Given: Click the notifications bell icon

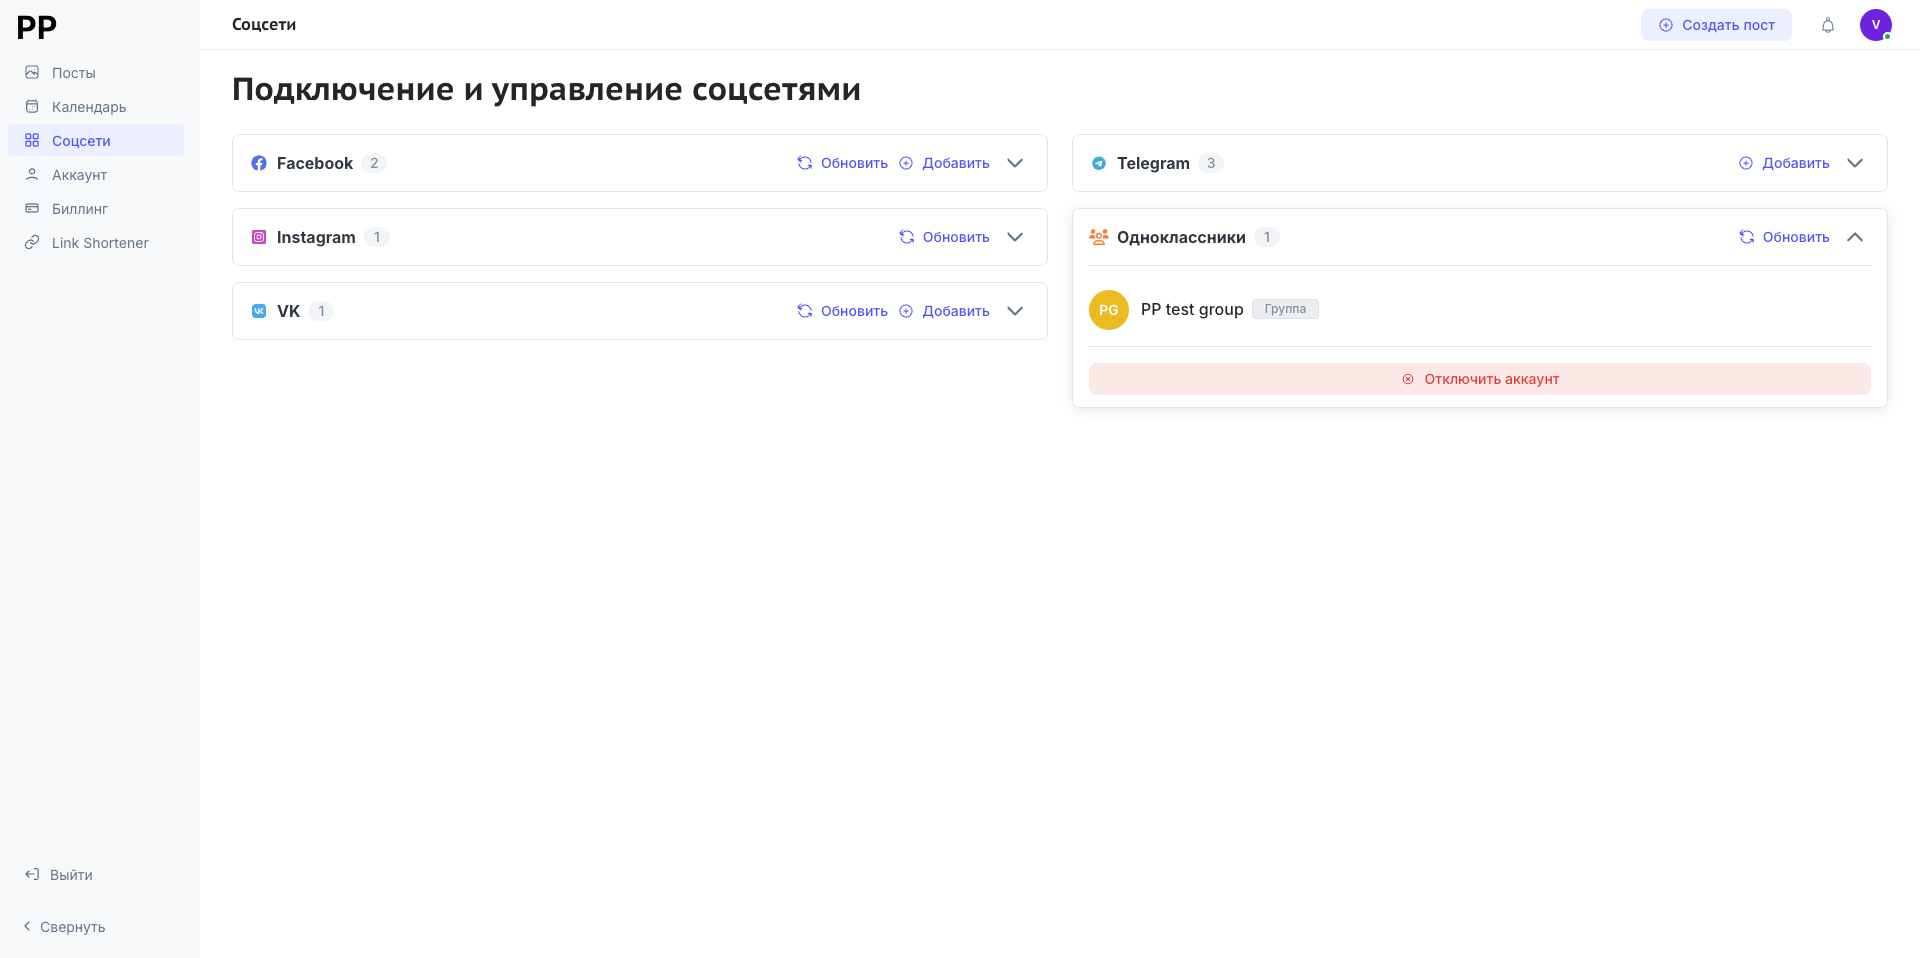Looking at the screenshot, I should (x=1827, y=25).
